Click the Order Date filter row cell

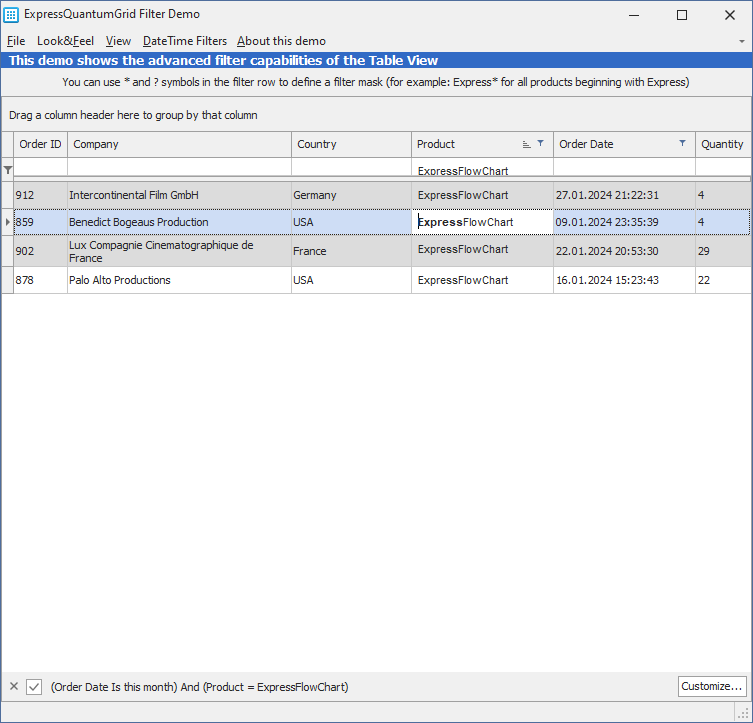point(624,168)
